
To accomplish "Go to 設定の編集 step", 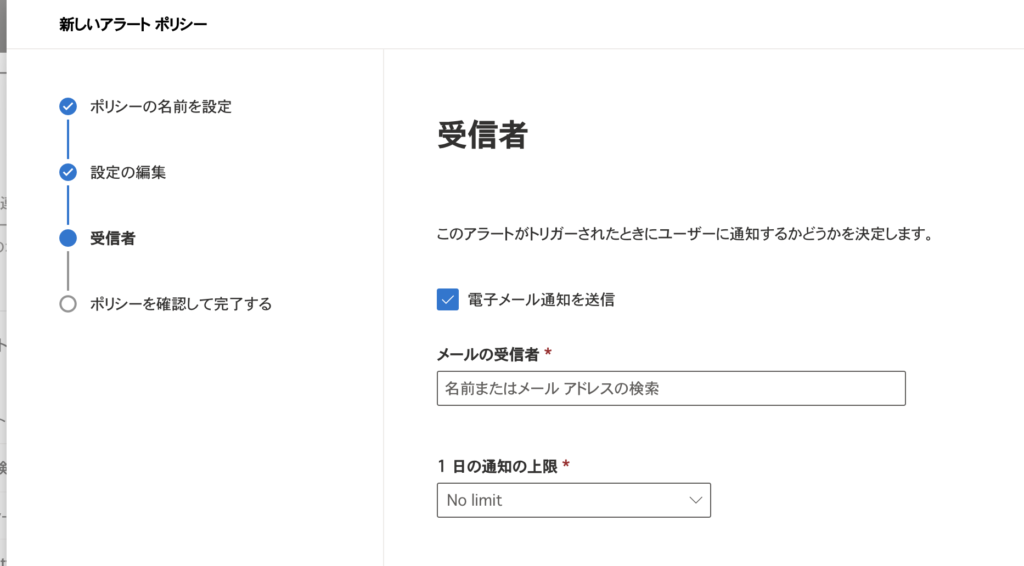I will click(128, 172).
